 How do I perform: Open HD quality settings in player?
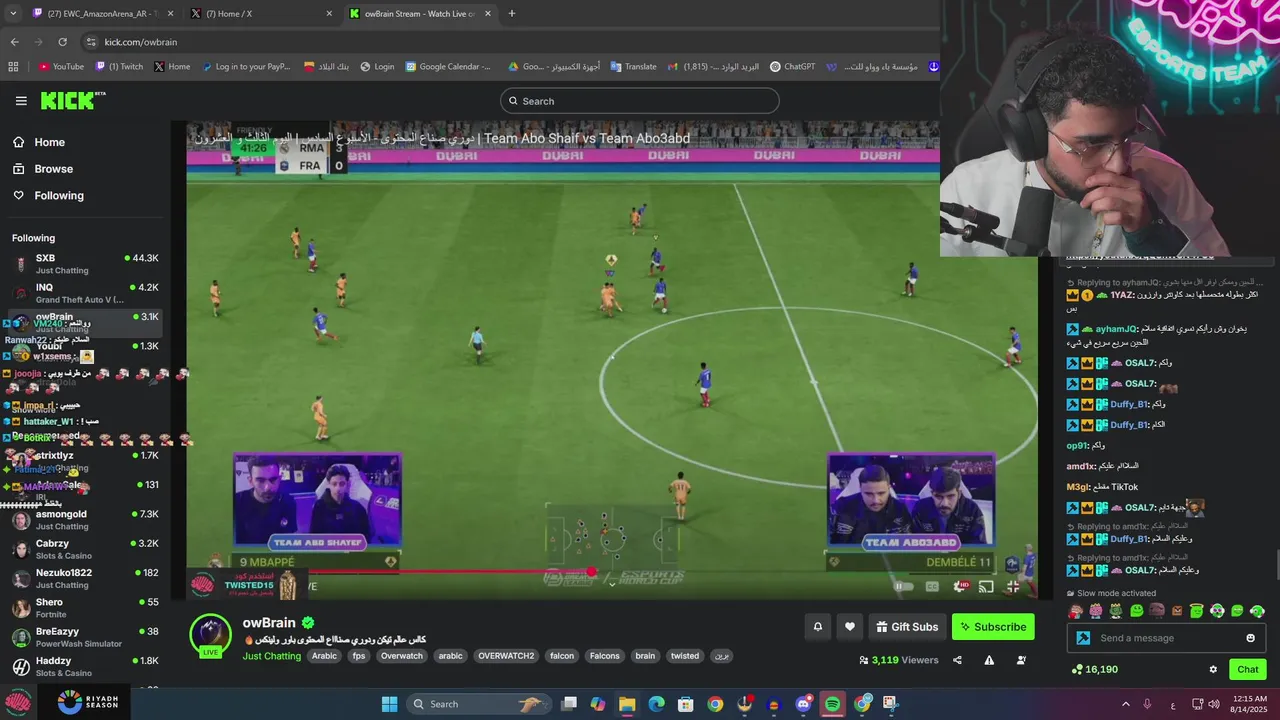(x=960, y=587)
